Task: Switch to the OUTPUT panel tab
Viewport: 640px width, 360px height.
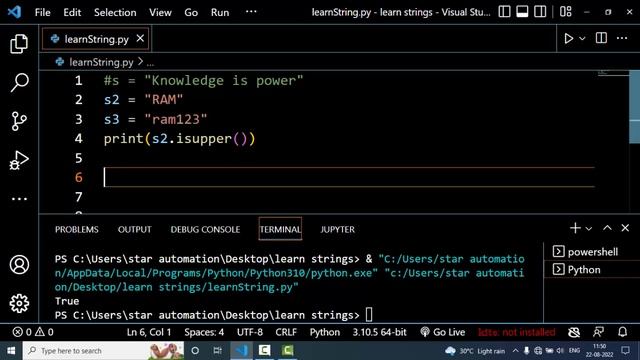Action: [135, 229]
